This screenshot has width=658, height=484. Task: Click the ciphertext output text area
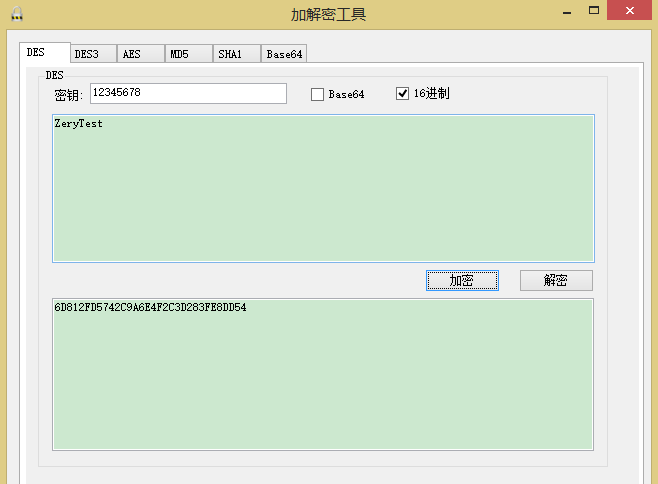pyautogui.click(x=323, y=374)
